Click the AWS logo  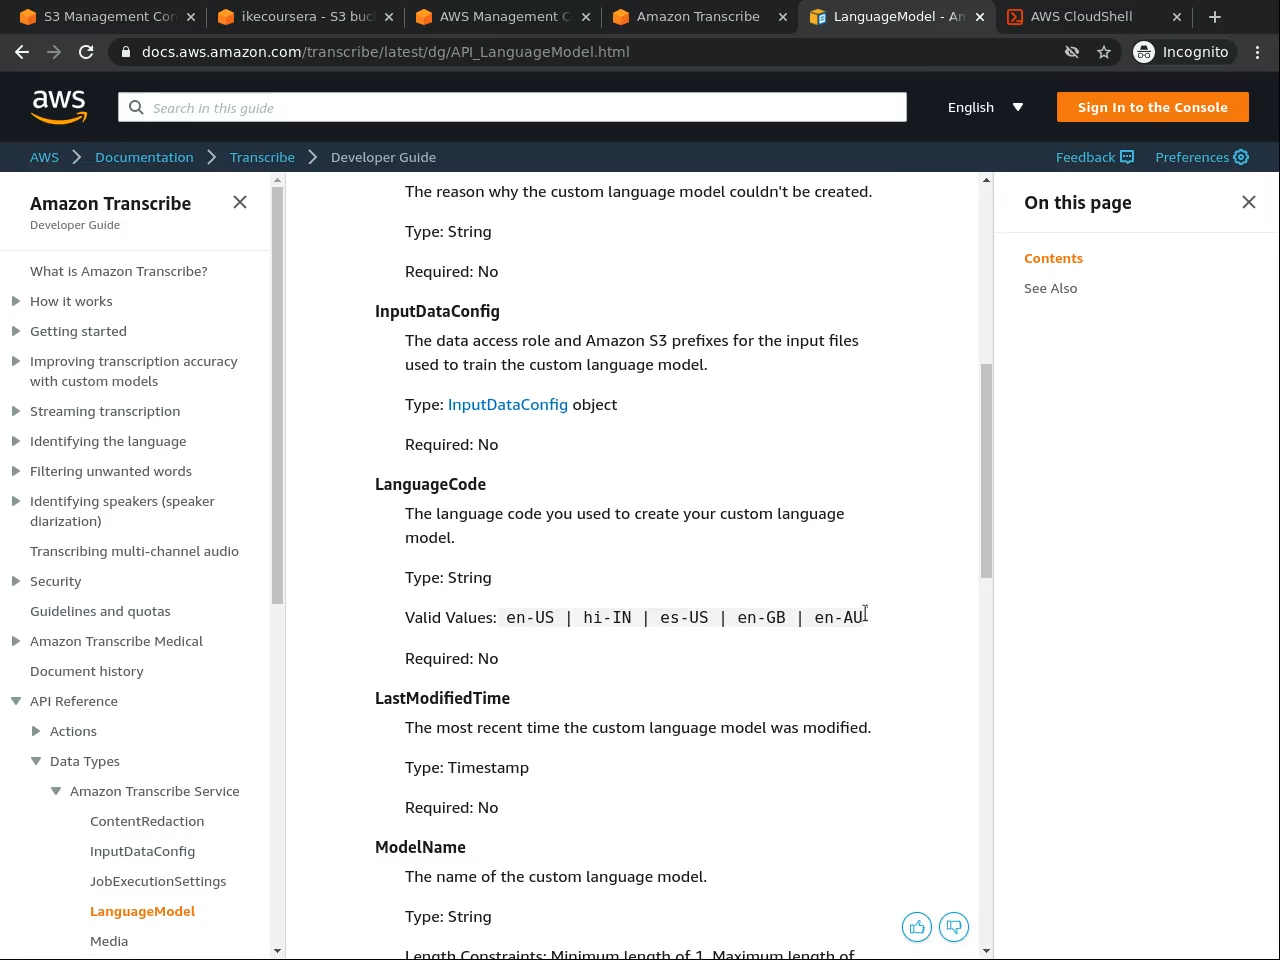coord(59,107)
